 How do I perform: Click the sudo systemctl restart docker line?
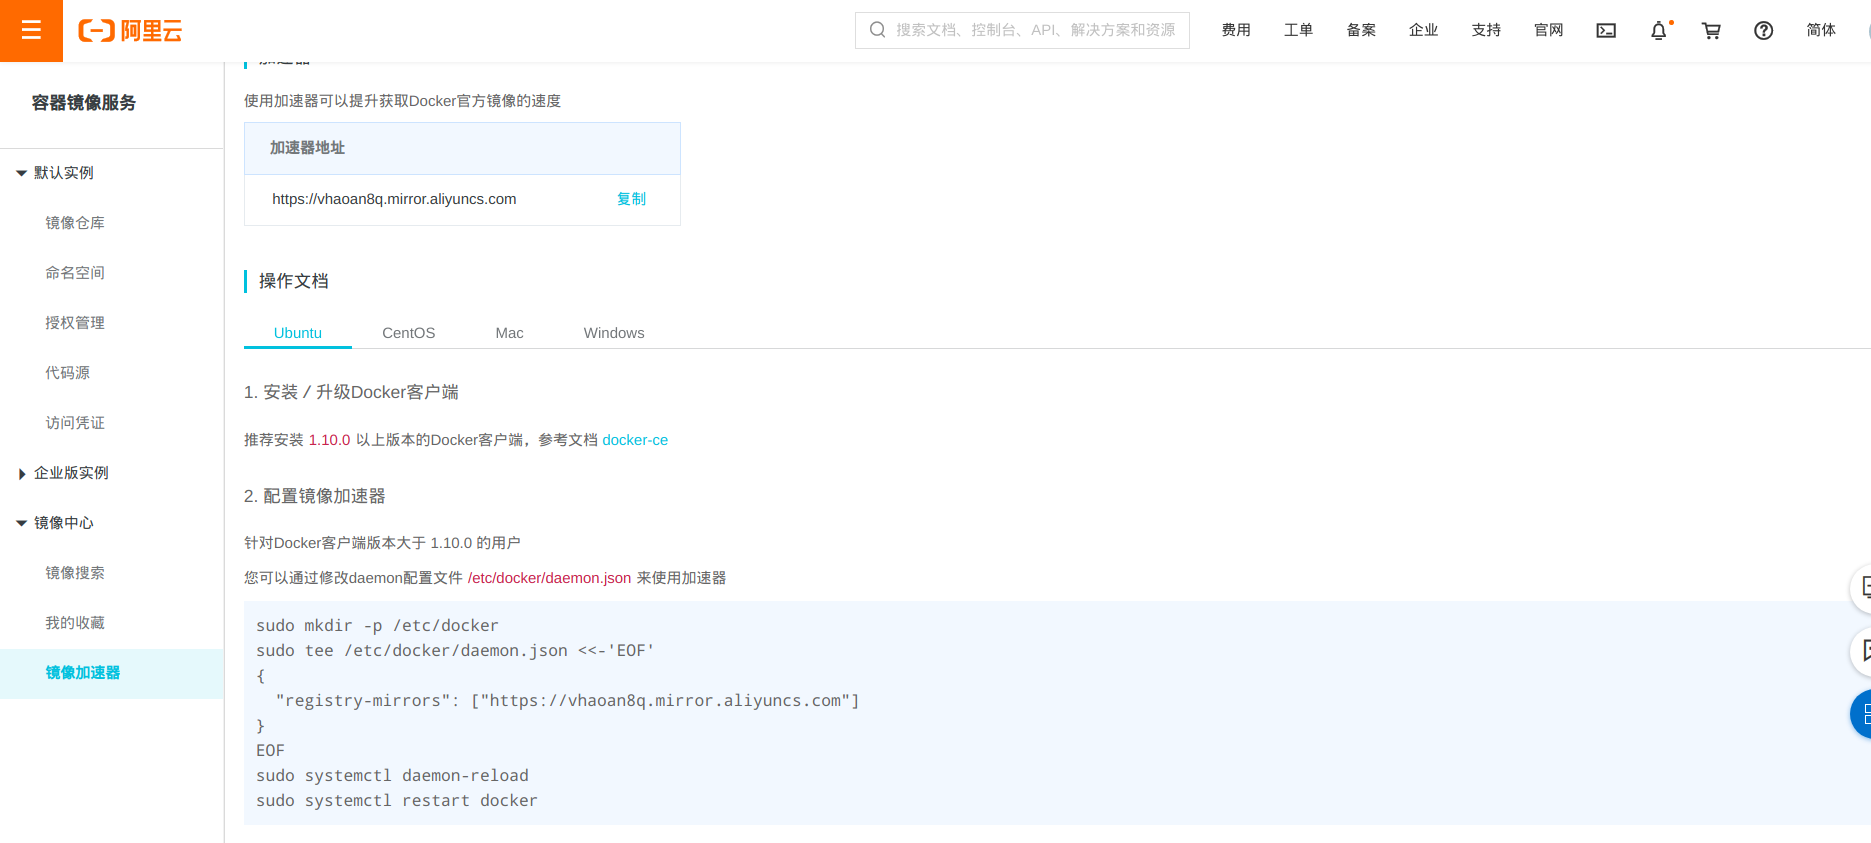click(x=396, y=801)
